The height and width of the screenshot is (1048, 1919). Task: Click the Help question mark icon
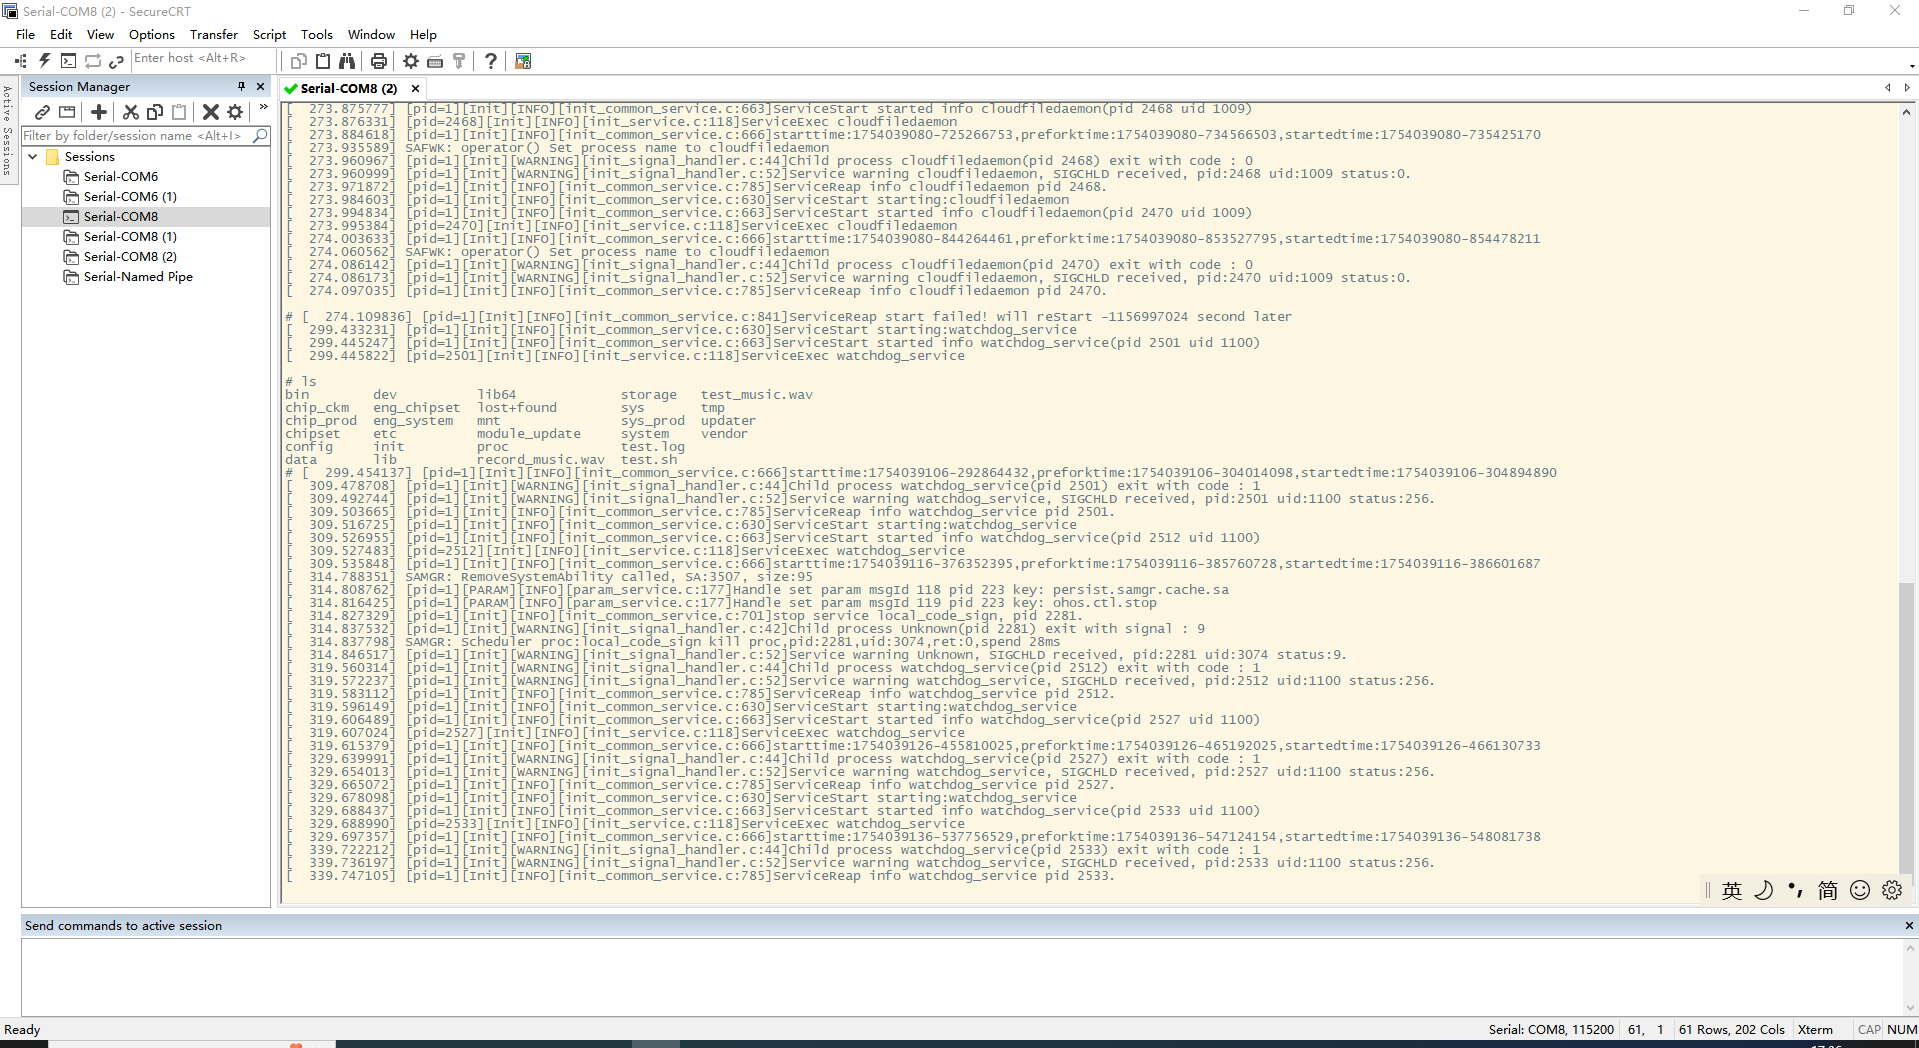pos(490,61)
